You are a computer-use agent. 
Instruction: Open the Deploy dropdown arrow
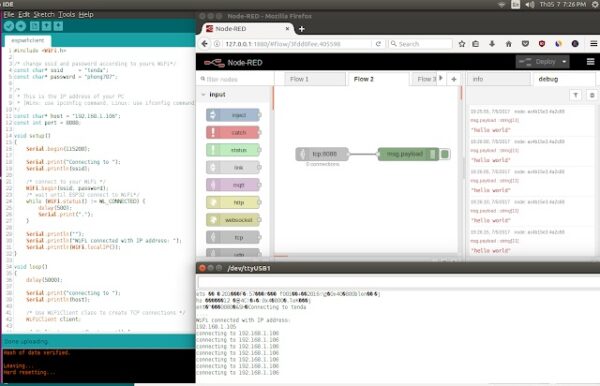click(x=564, y=62)
